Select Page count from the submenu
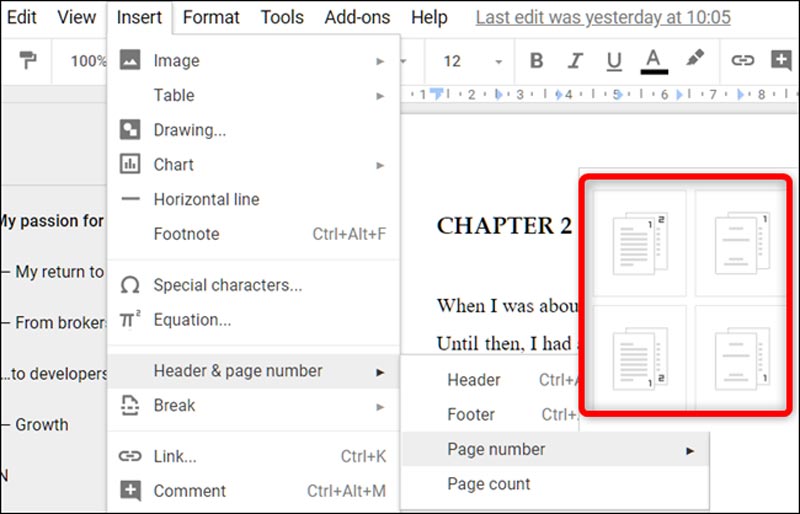This screenshot has height=514, width=800. [x=556, y=484]
